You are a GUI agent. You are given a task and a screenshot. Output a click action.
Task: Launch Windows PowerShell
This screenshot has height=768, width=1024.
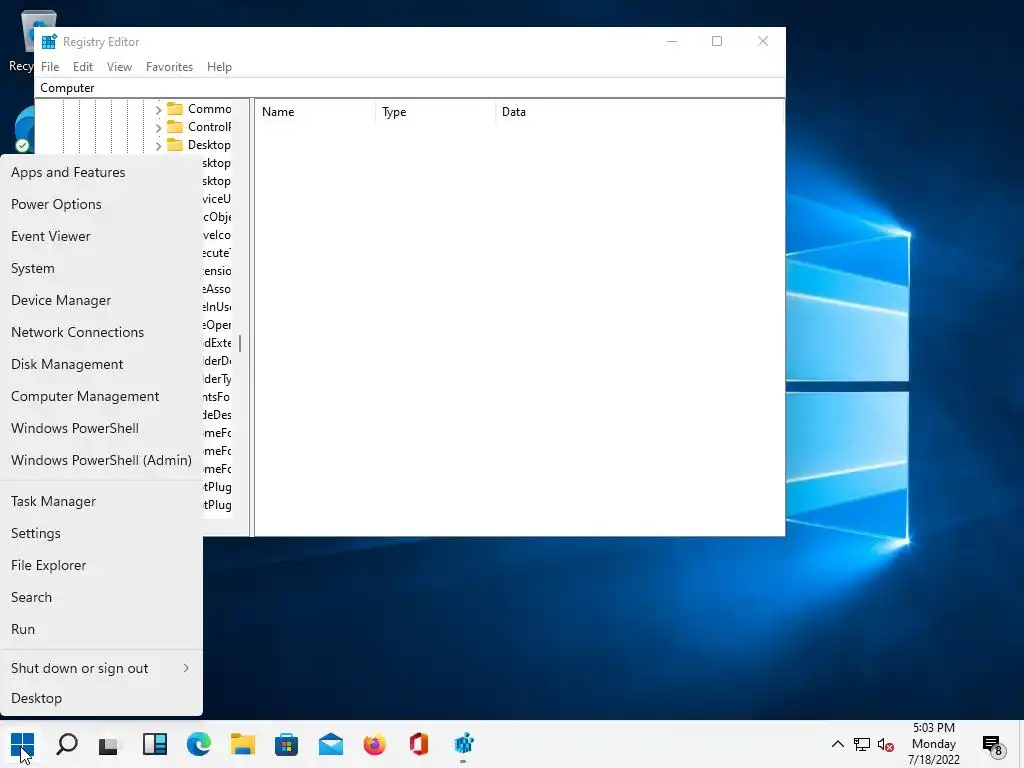pyautogui.click(x=101, y=428)
